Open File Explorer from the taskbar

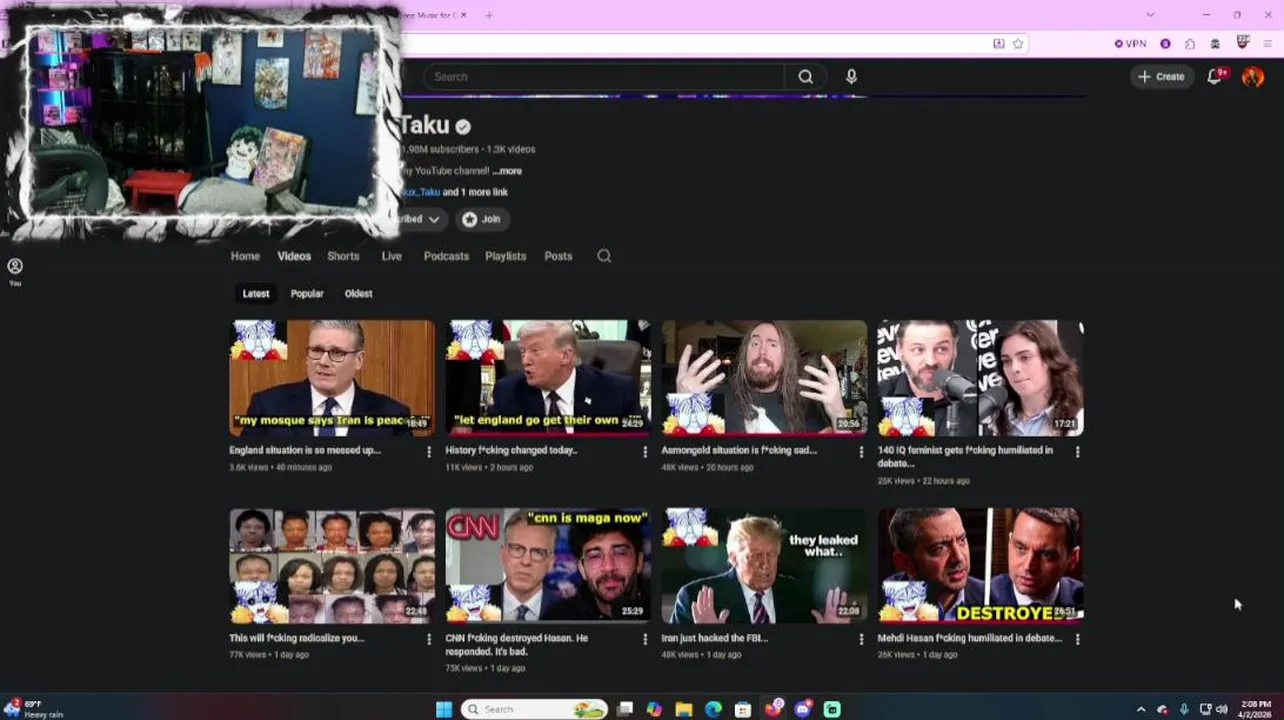tap(684, 710)
